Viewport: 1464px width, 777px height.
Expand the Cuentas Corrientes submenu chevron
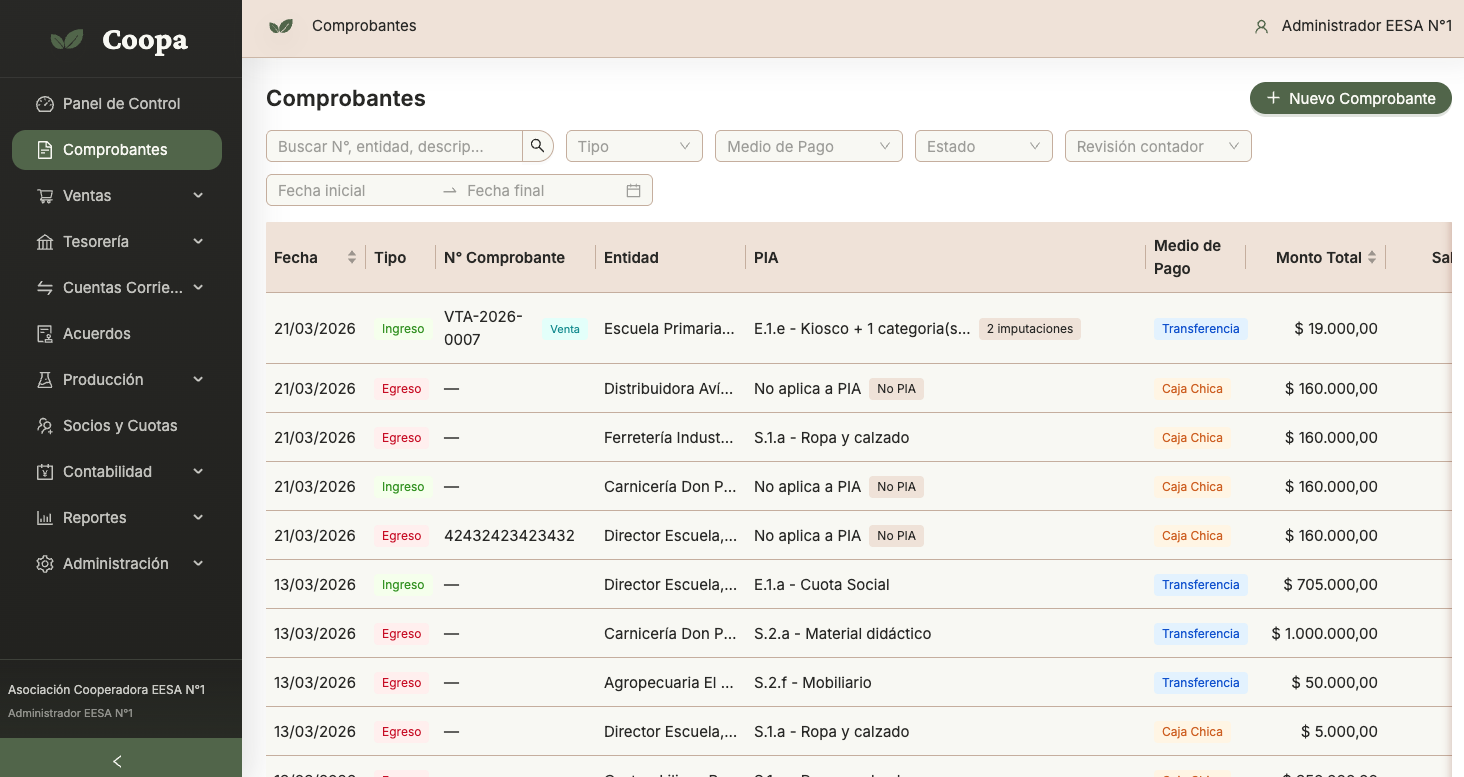tap(198, 288)
